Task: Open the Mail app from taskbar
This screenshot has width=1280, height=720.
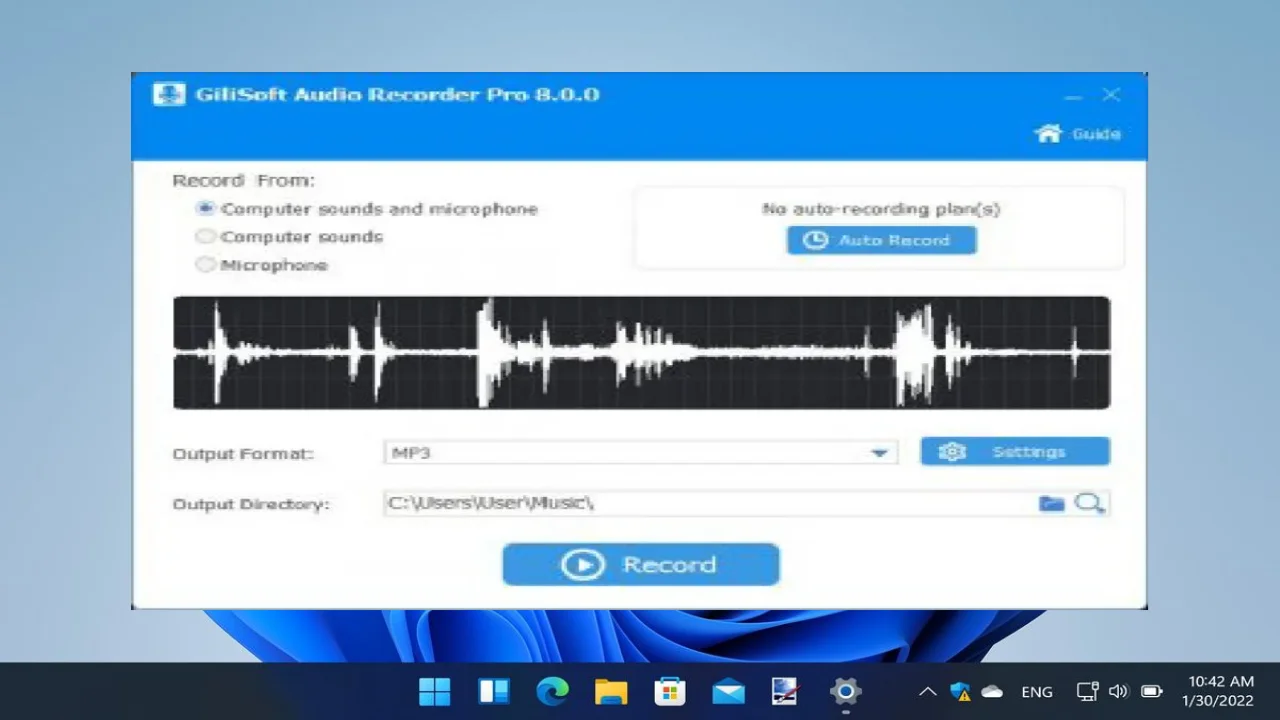Action: 728,691
